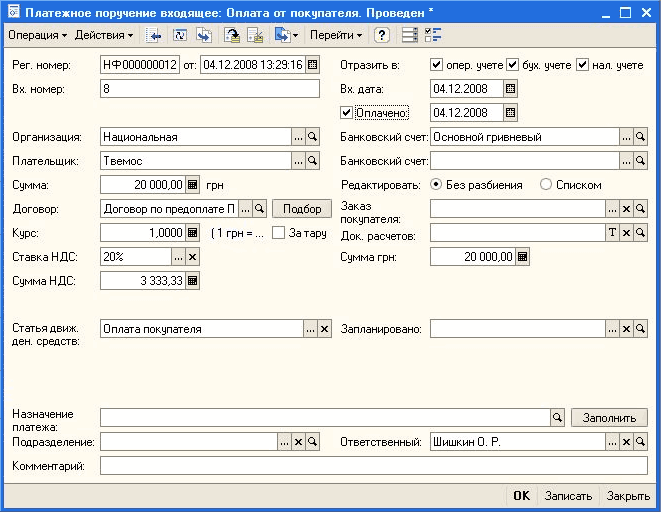The height and width of the screenshot is (512, 661).
Task: Open selection list for Плательщик field
Action: pyautogui.click(x=297, y=160)
